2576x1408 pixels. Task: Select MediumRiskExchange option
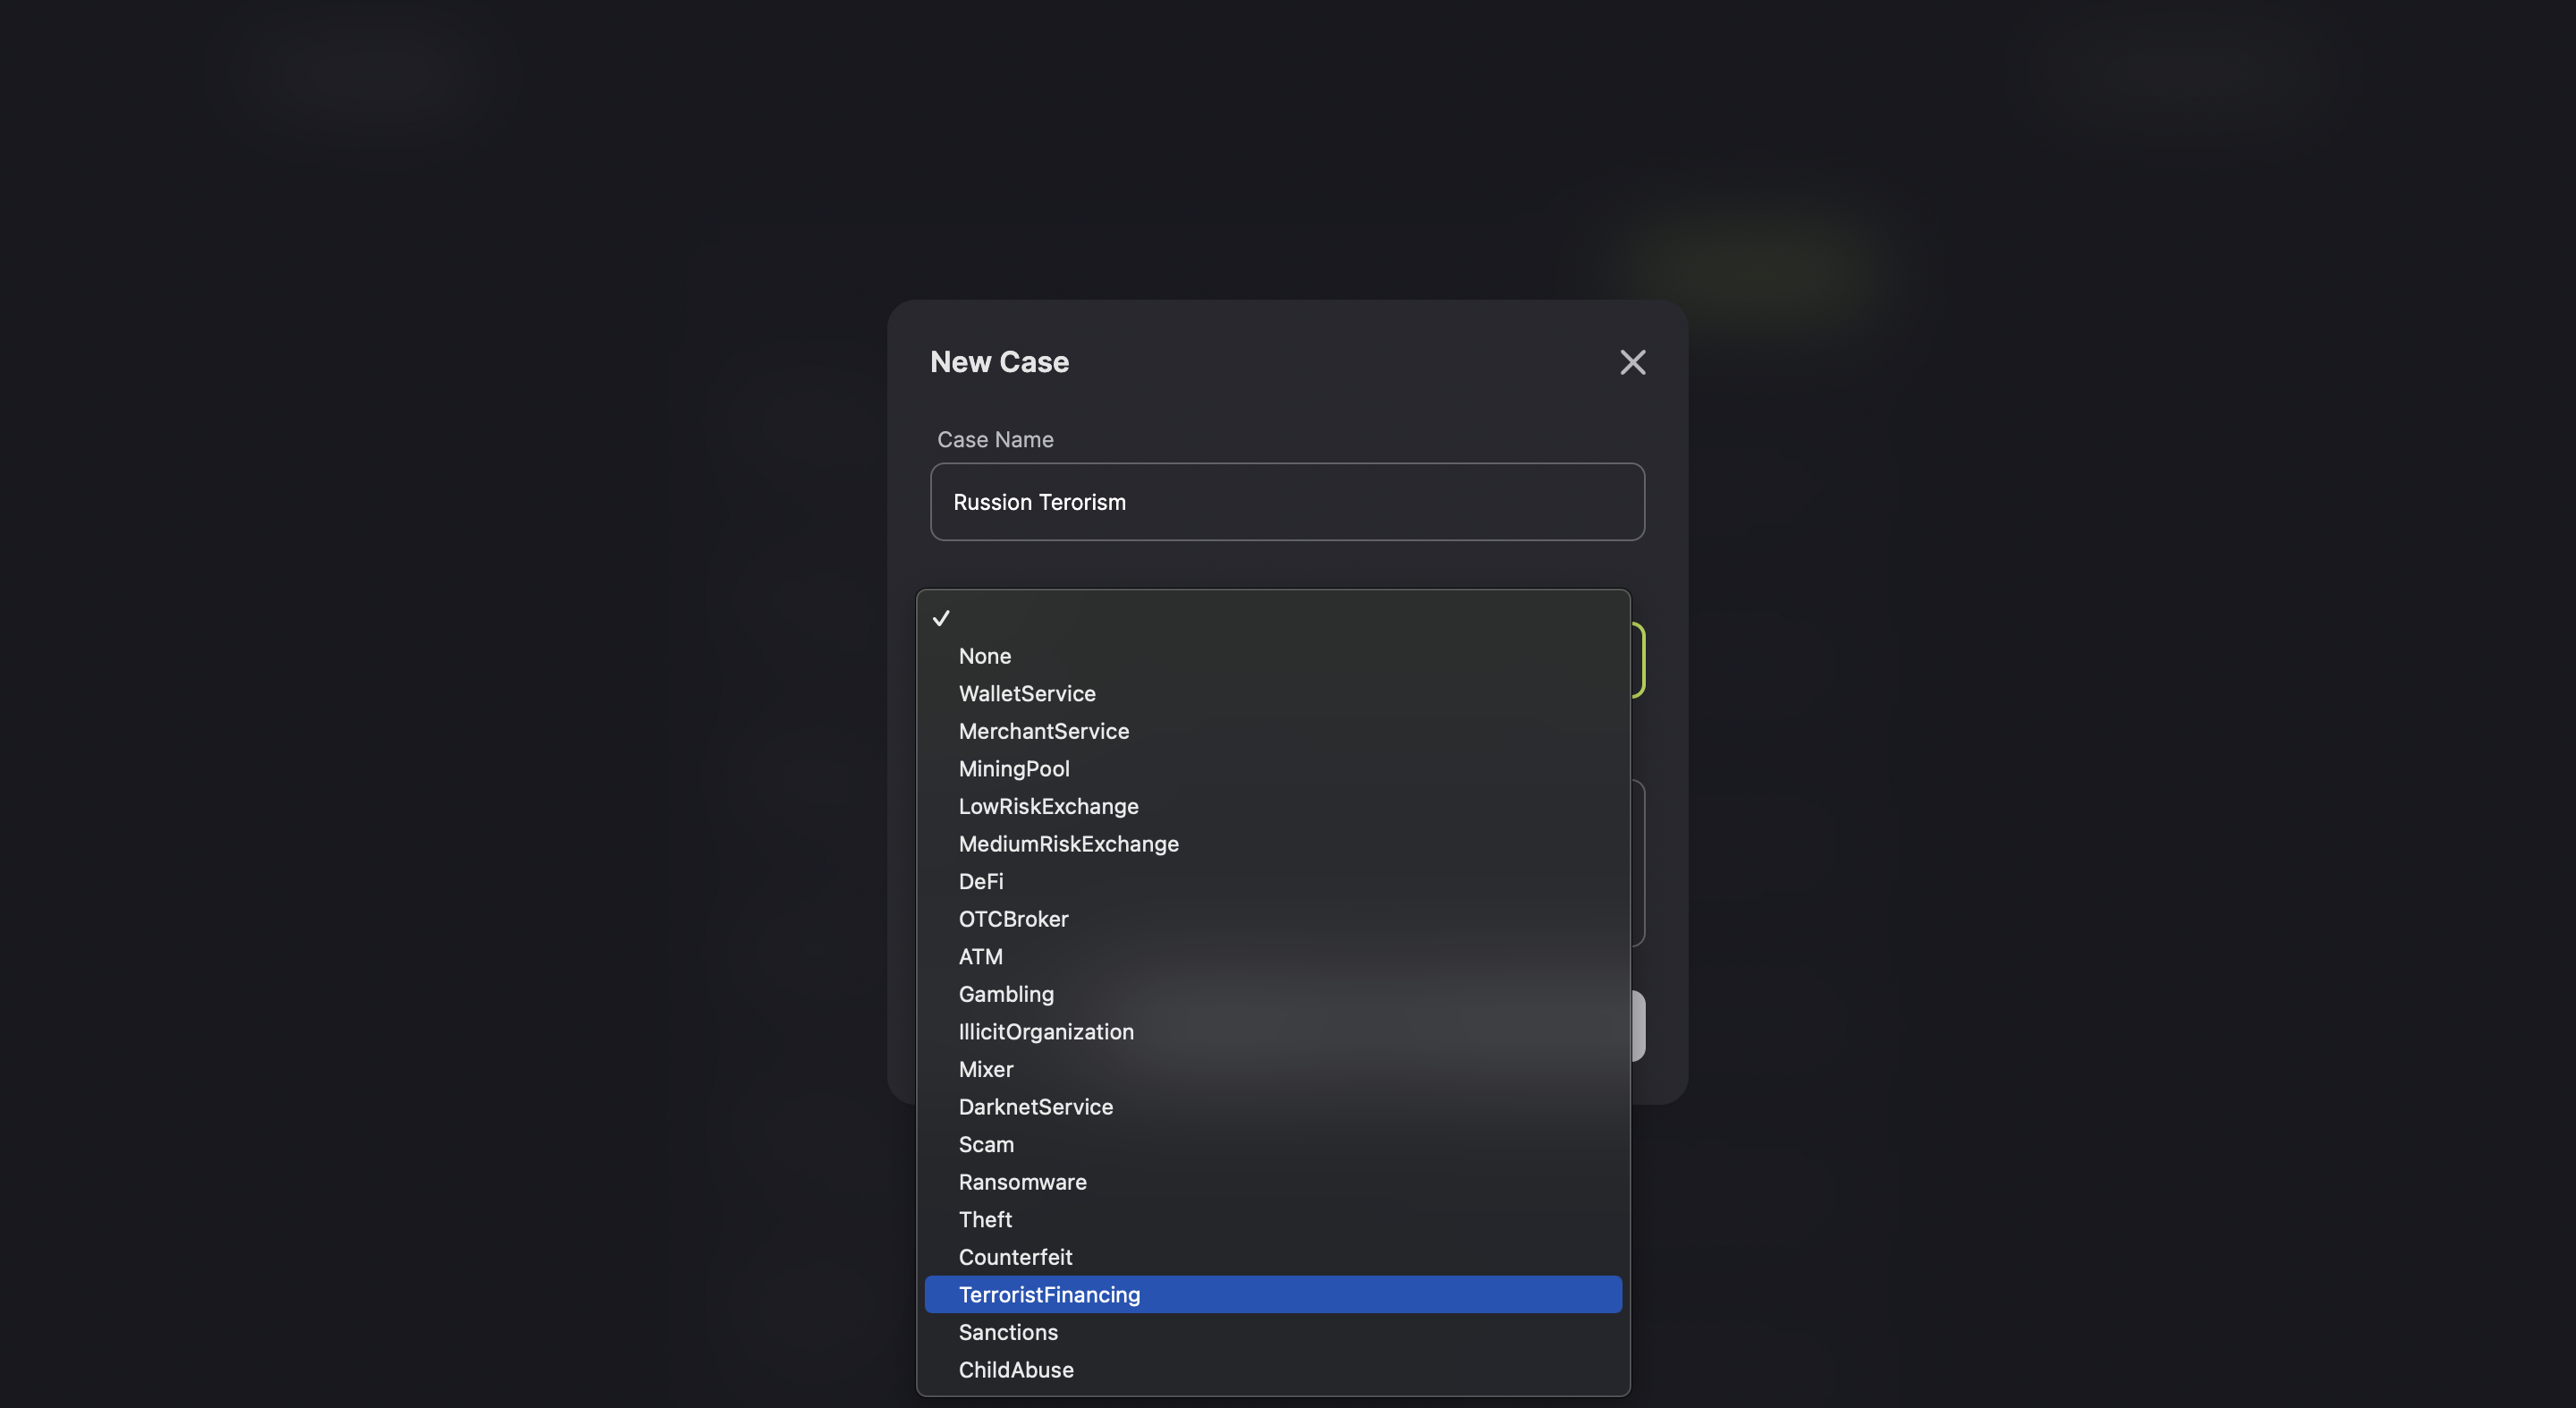point(1068,843)
